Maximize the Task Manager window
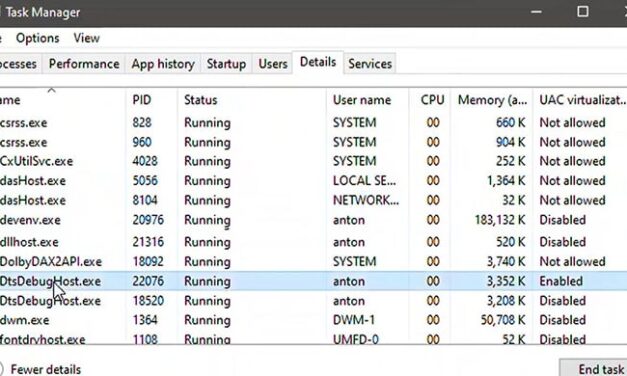Viewport: 627px width, 376px height. coord(583,12)
